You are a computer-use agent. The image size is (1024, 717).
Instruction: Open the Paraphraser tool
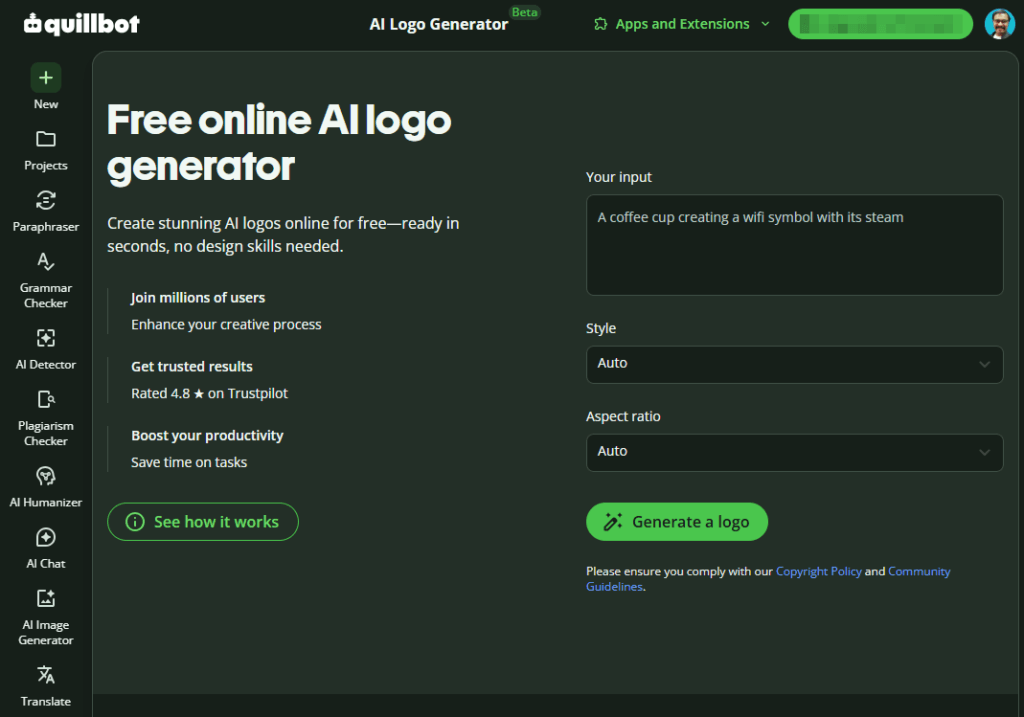point(46,212)
